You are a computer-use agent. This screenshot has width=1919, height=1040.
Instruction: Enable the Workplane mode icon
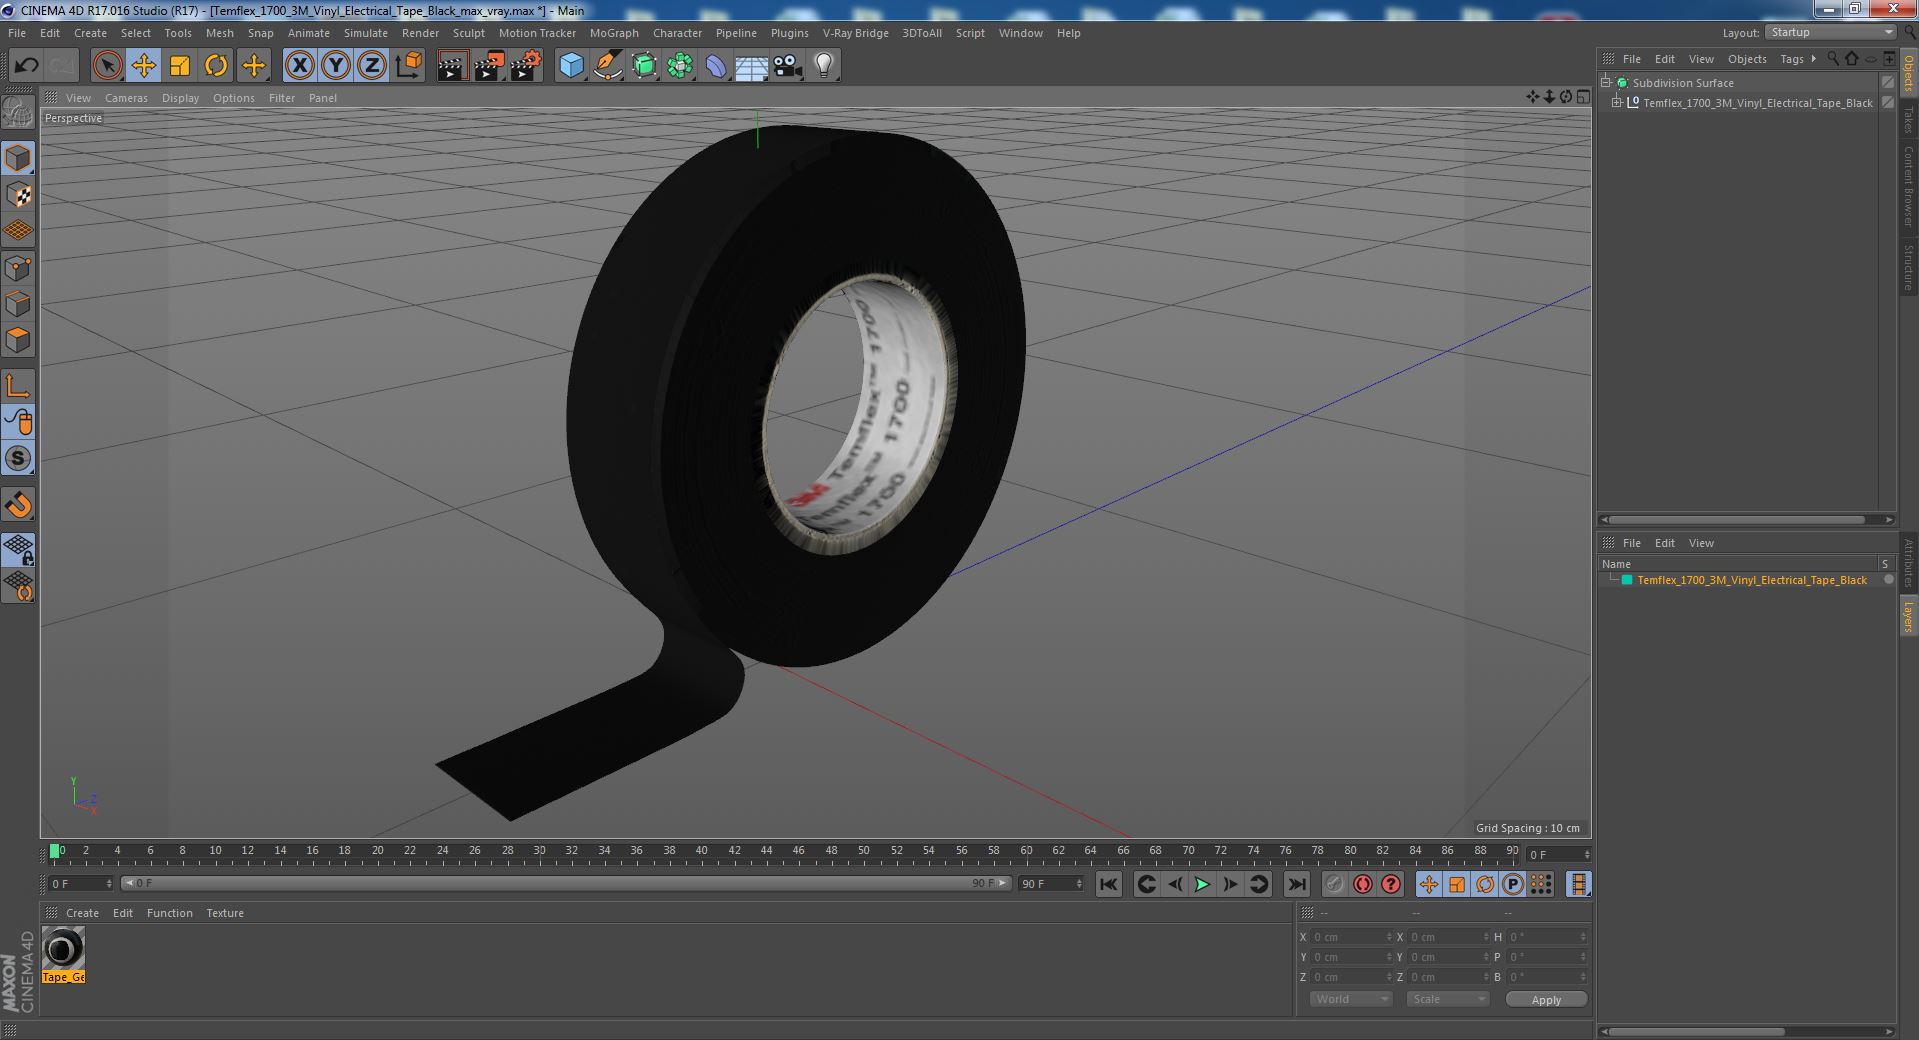pyautogui.click(x=18, y=231)
